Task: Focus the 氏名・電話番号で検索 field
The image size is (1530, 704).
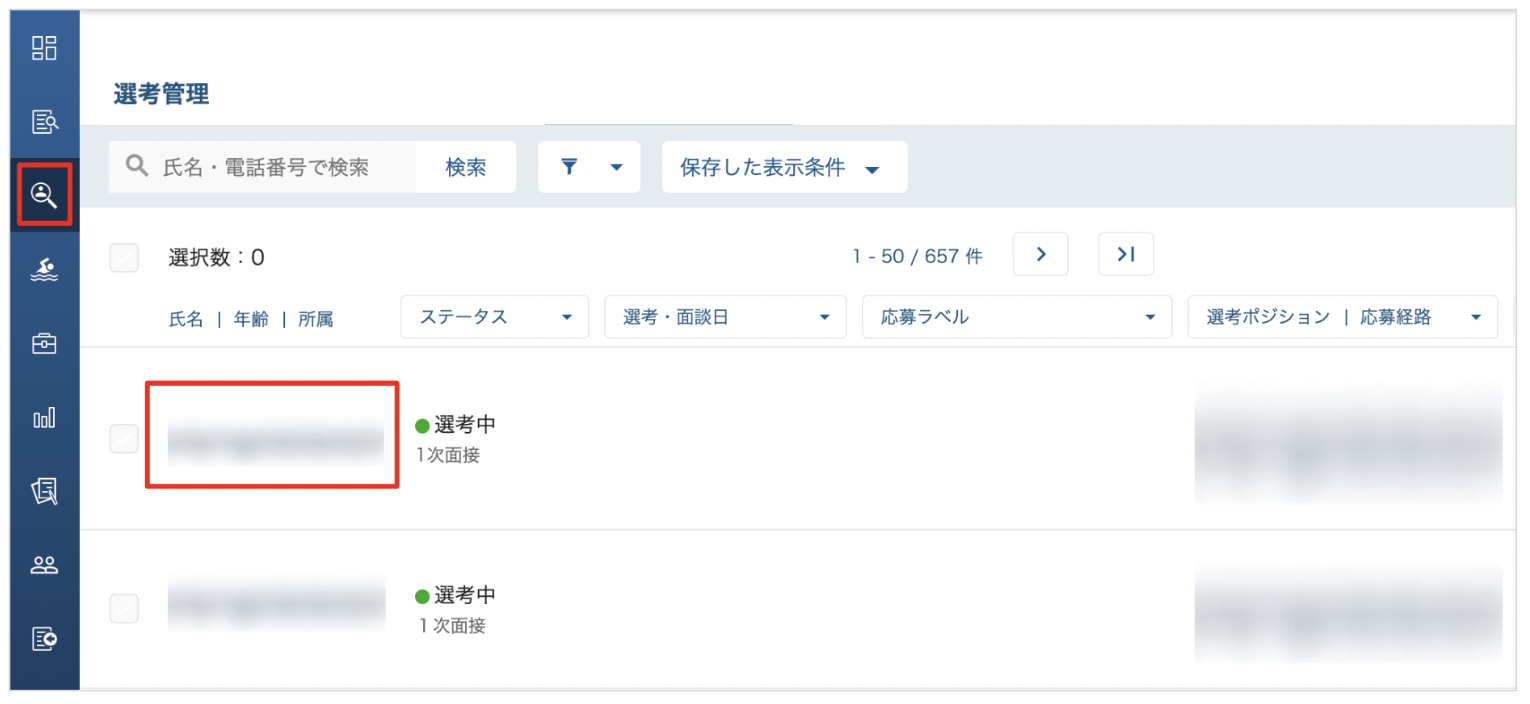Action: [x=263, y=167]
